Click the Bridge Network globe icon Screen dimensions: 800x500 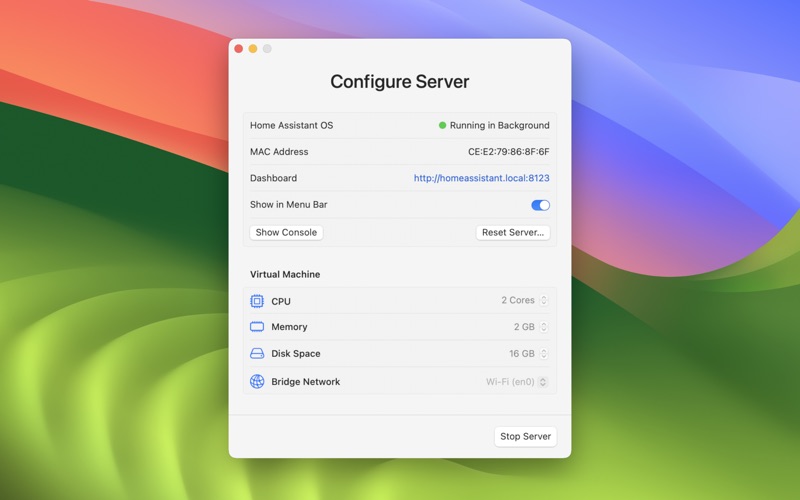pyautogui.click(x=257, y=381)
